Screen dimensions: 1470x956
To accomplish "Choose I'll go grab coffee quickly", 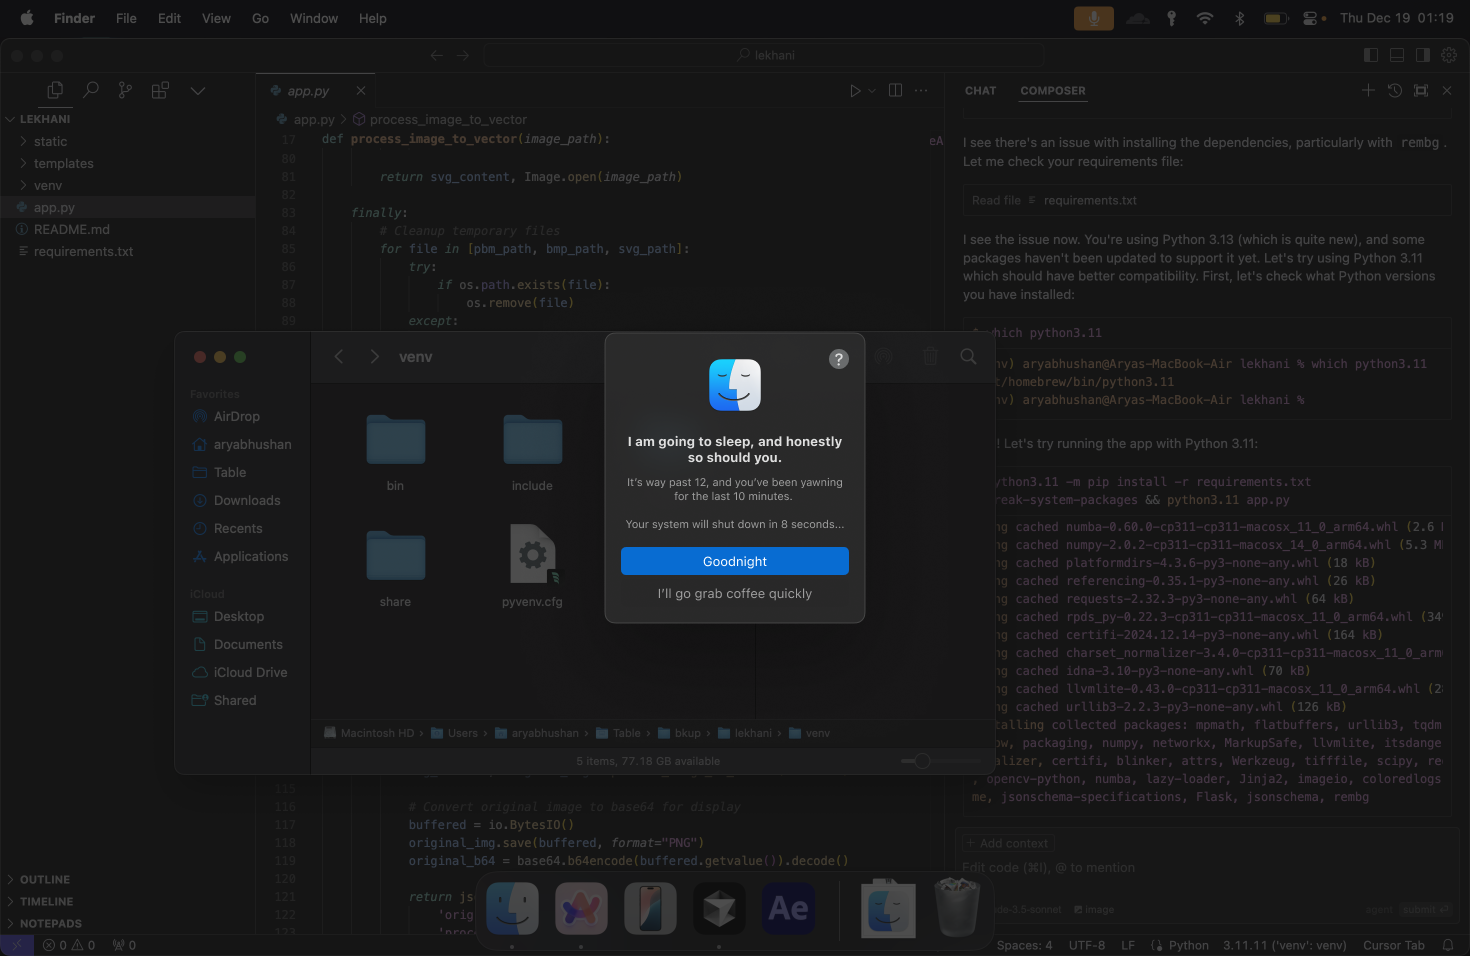I will (x=735, y=593).
